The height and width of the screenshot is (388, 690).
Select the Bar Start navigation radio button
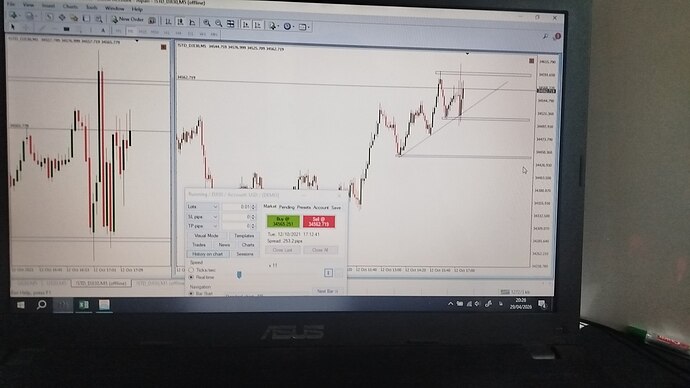tap(191, 293)
